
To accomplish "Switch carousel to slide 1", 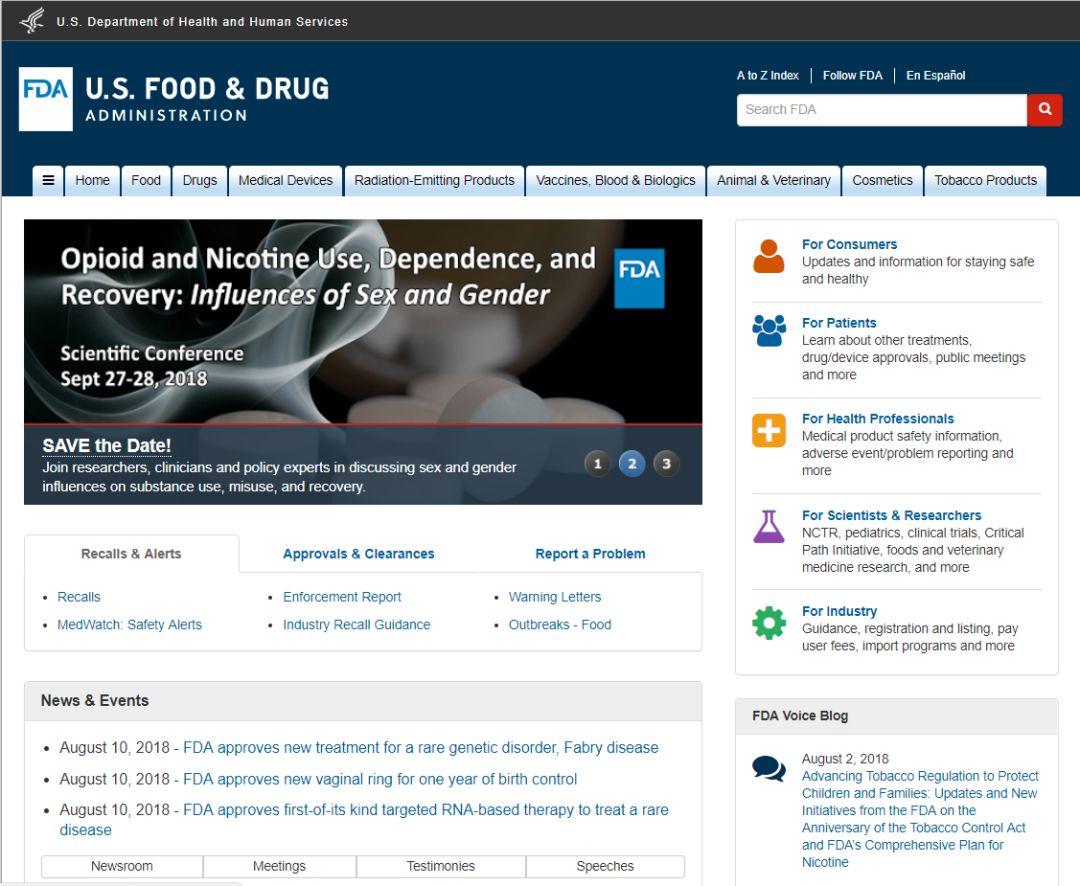I will pyautogui.click(x=597, y=464).
